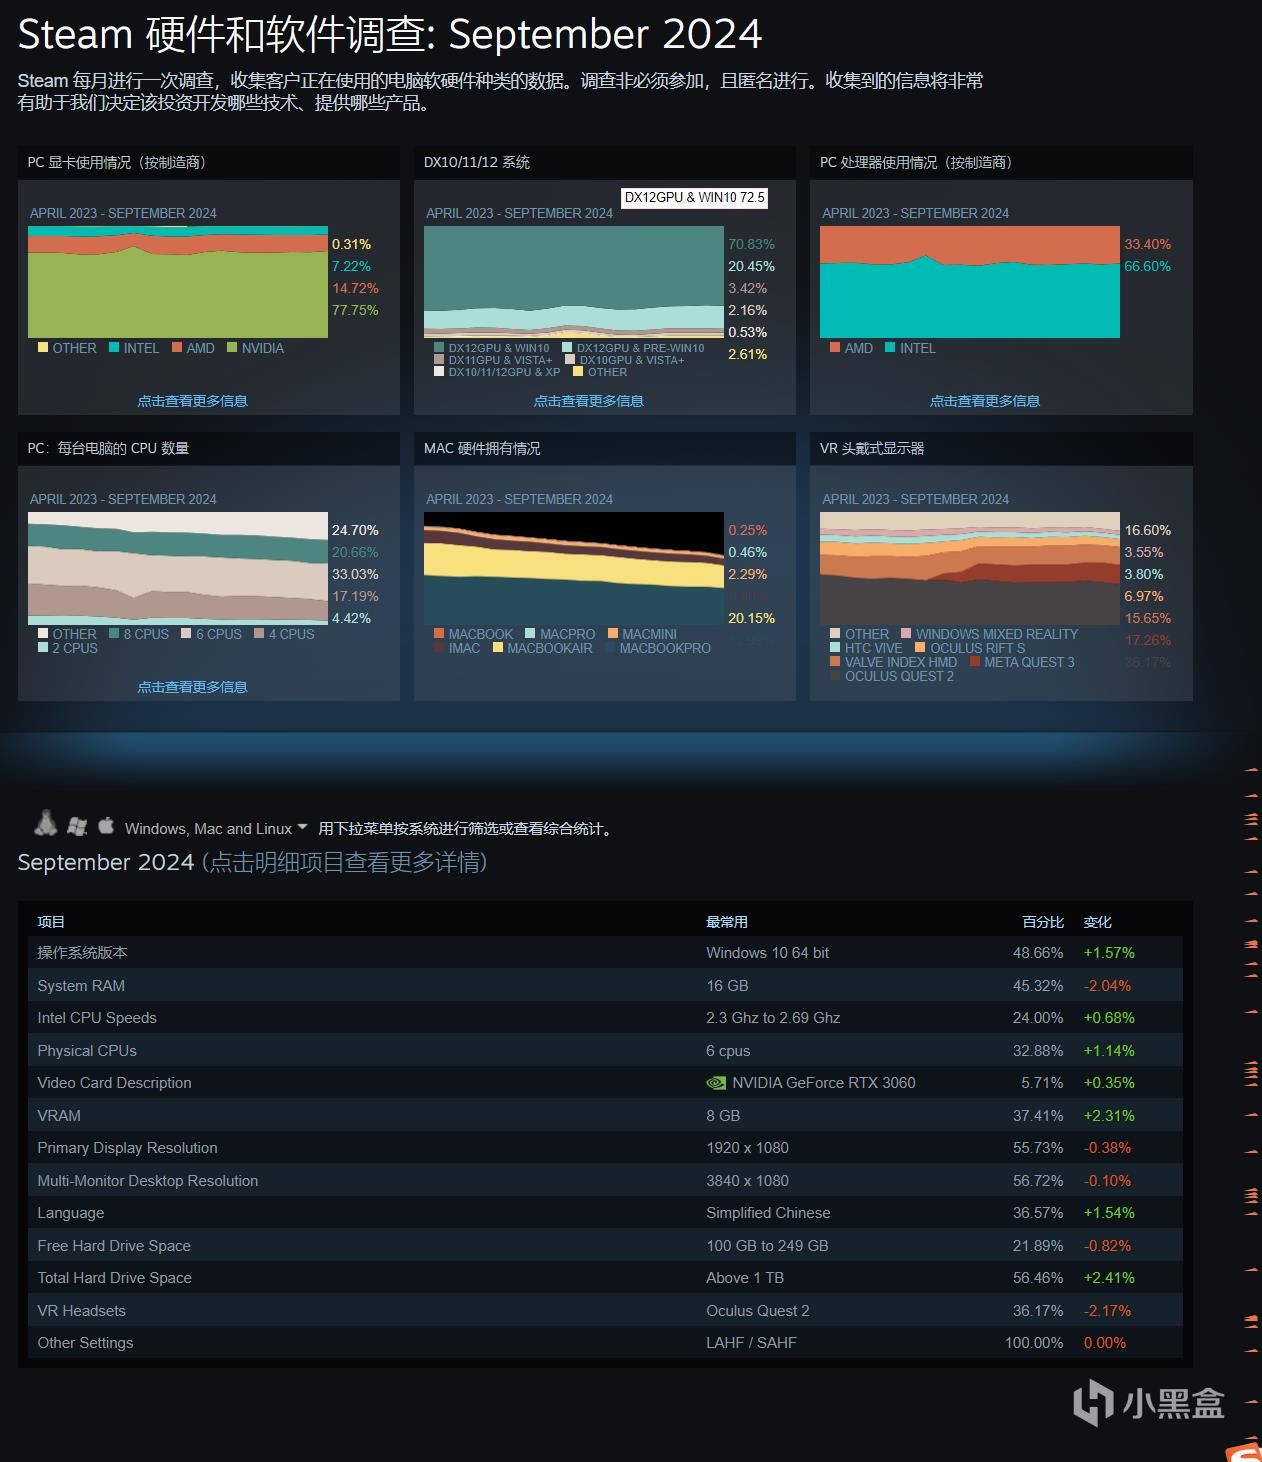Viewport: 1262px width, 1462px height.
Task: Click the 8 CPUS legend swatch
Action: point(114,634)
